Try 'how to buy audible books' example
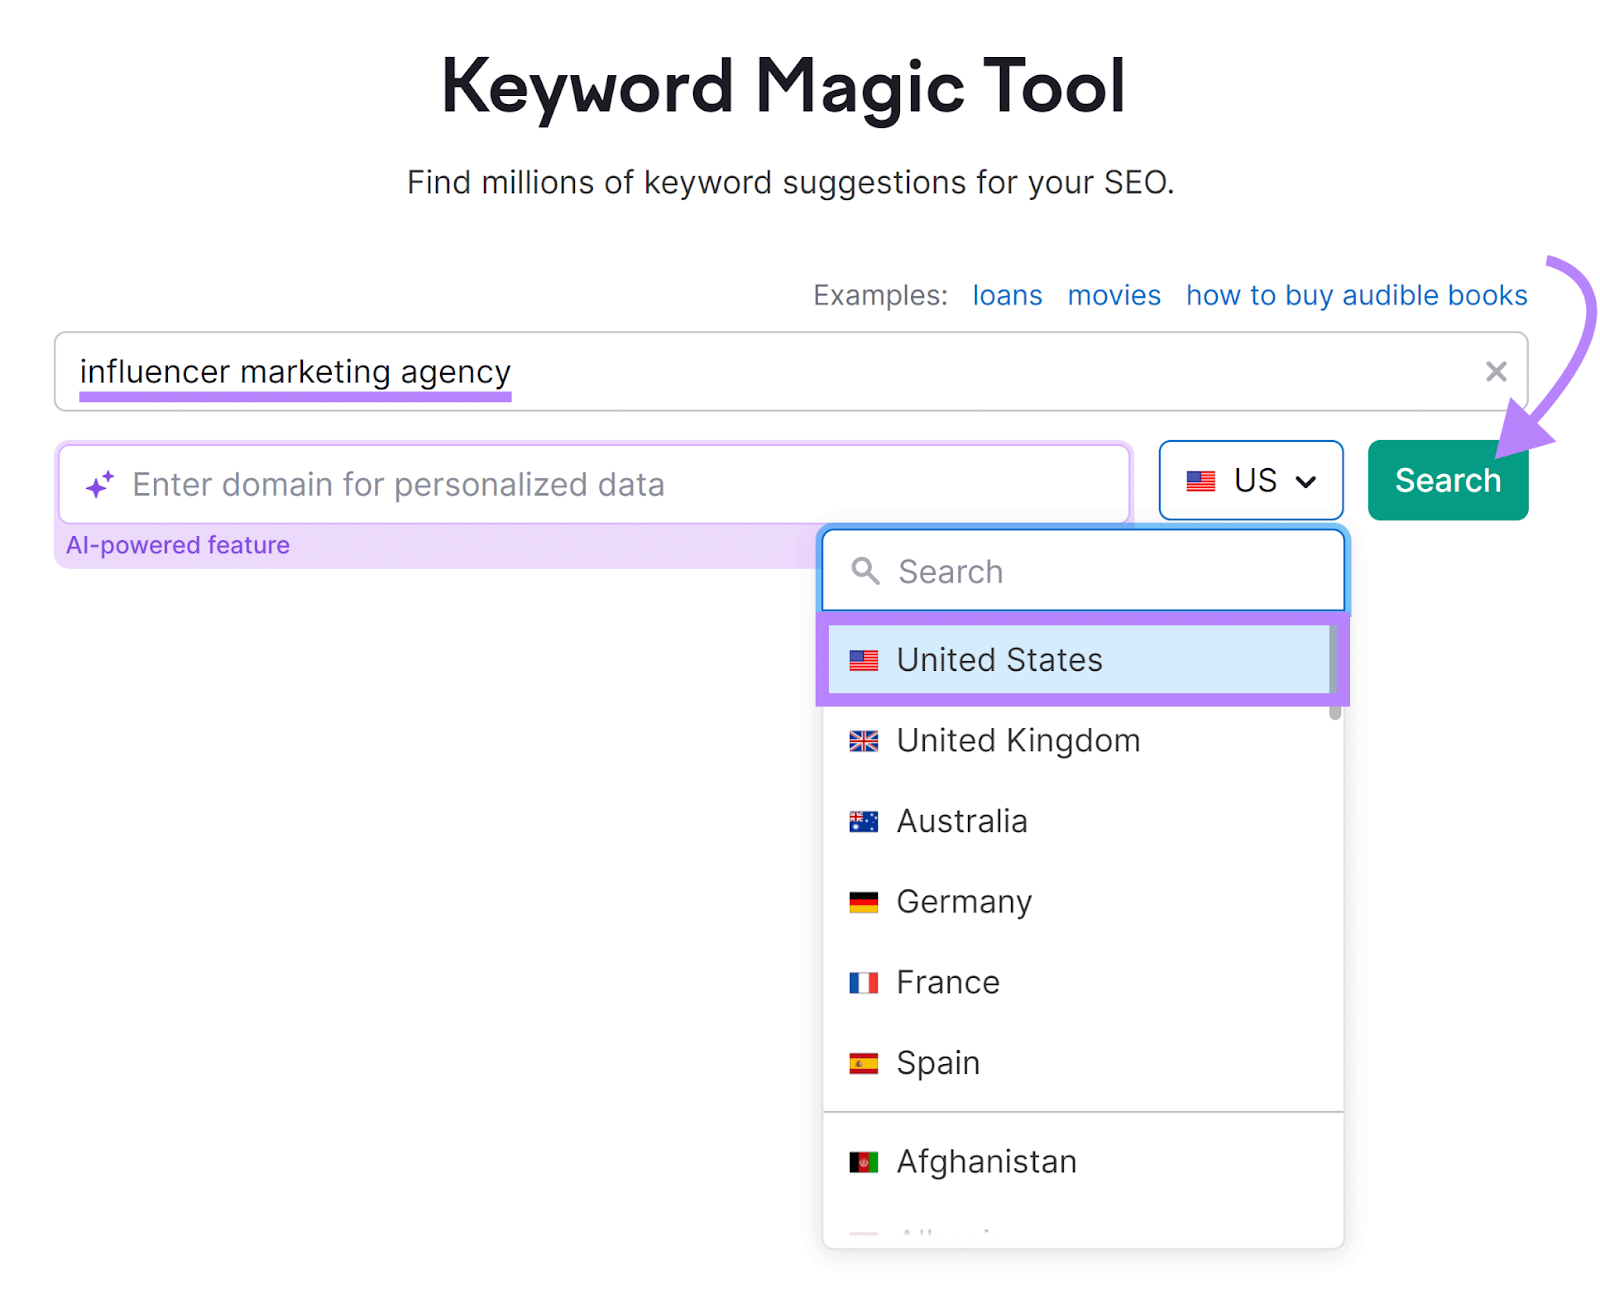This screenshot has height=1296, width=1600. pyautogui.click(x=1356, y=296)
